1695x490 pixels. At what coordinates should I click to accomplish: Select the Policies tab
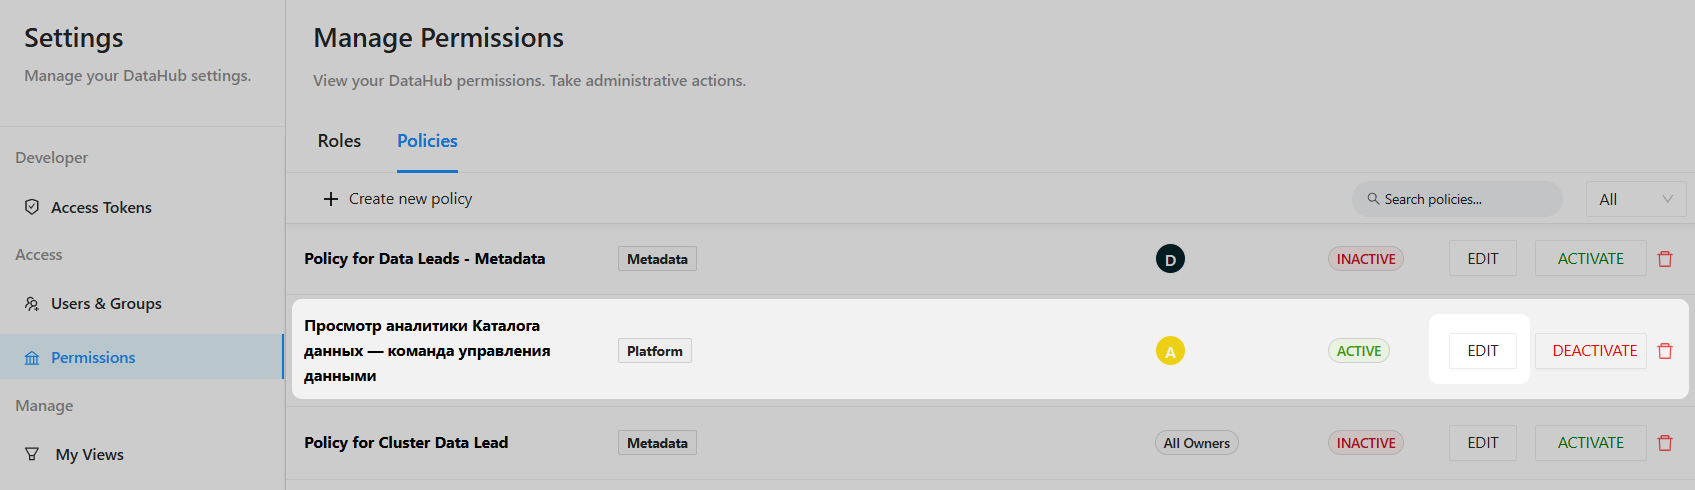(x=427, y=141)
